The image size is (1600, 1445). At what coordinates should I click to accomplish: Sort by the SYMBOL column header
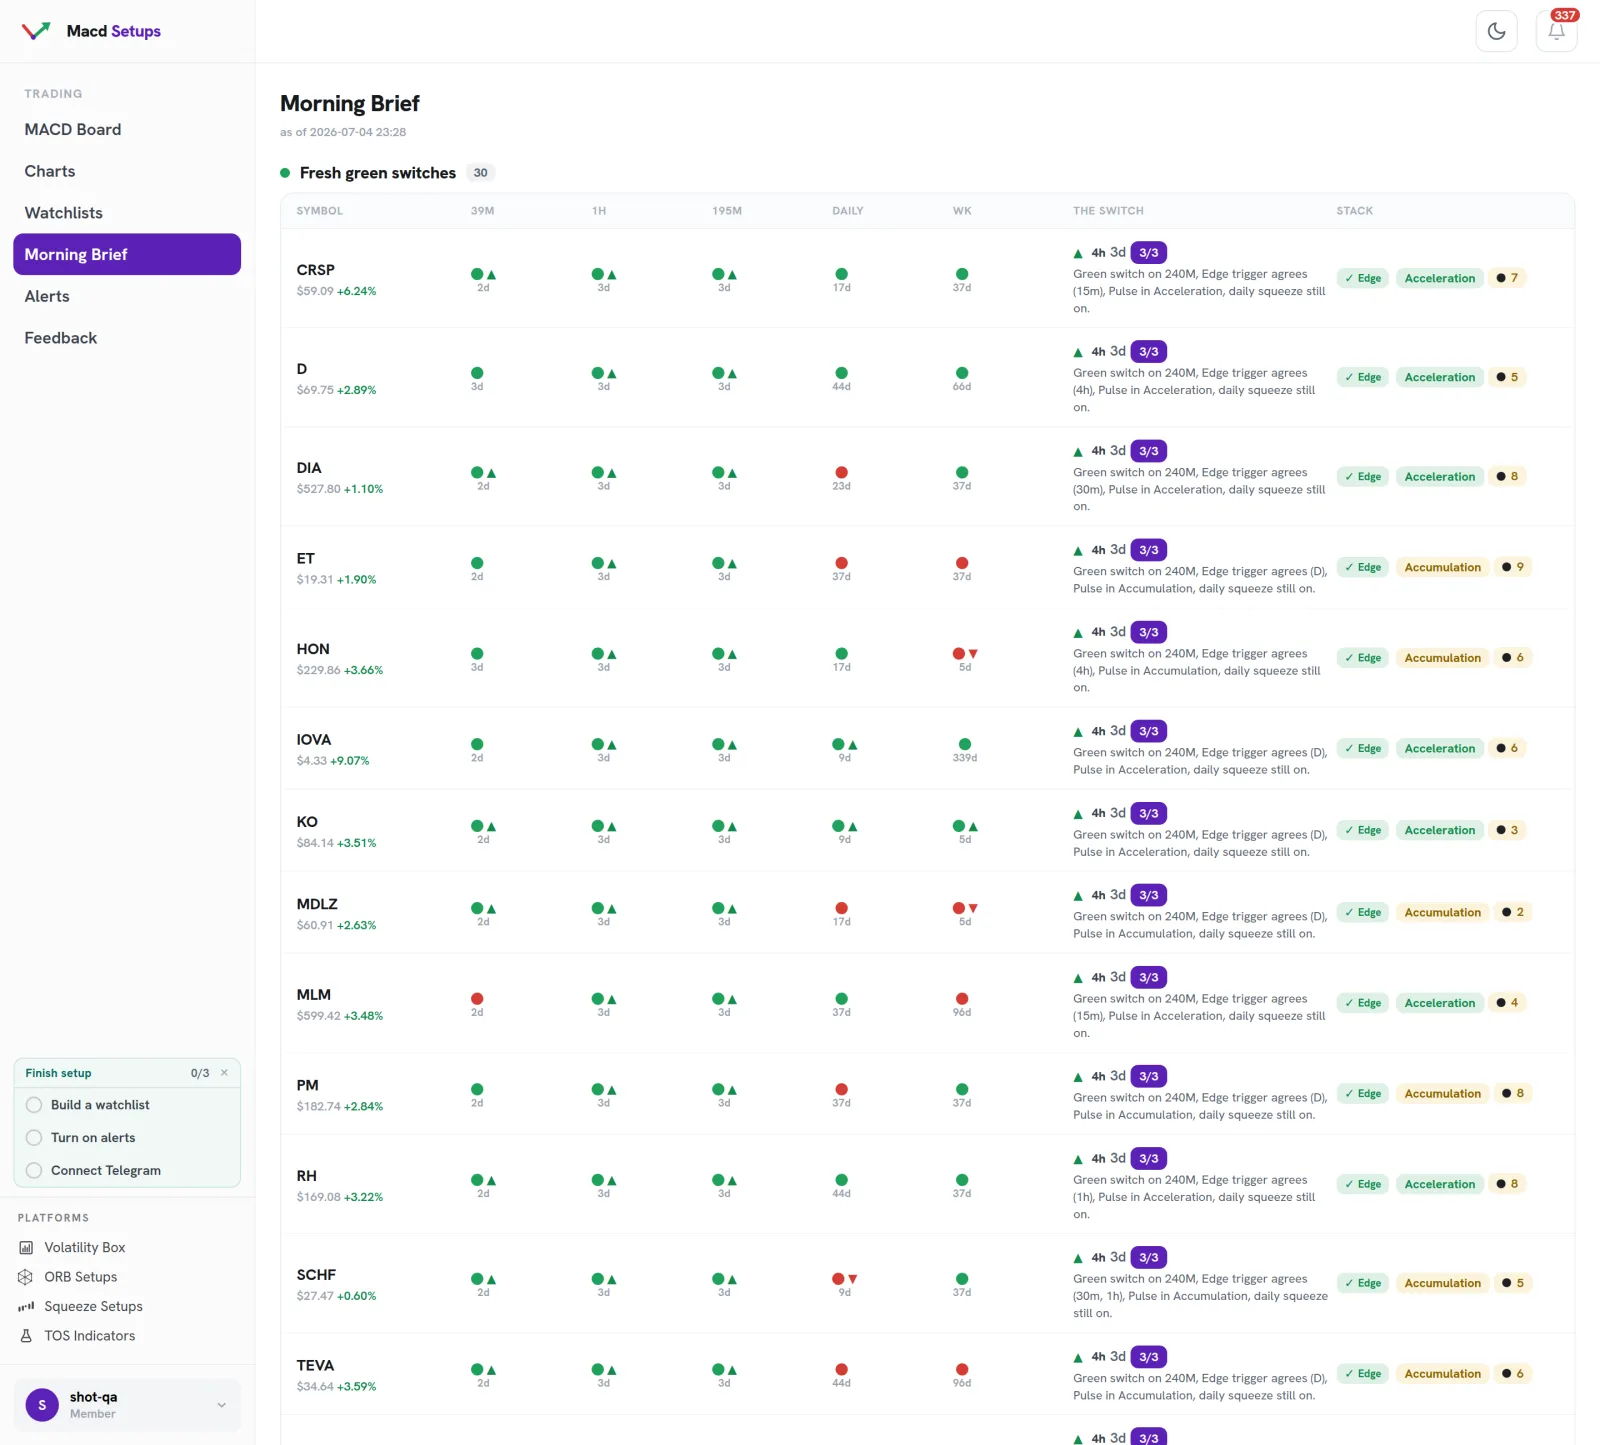pos(320,211)
